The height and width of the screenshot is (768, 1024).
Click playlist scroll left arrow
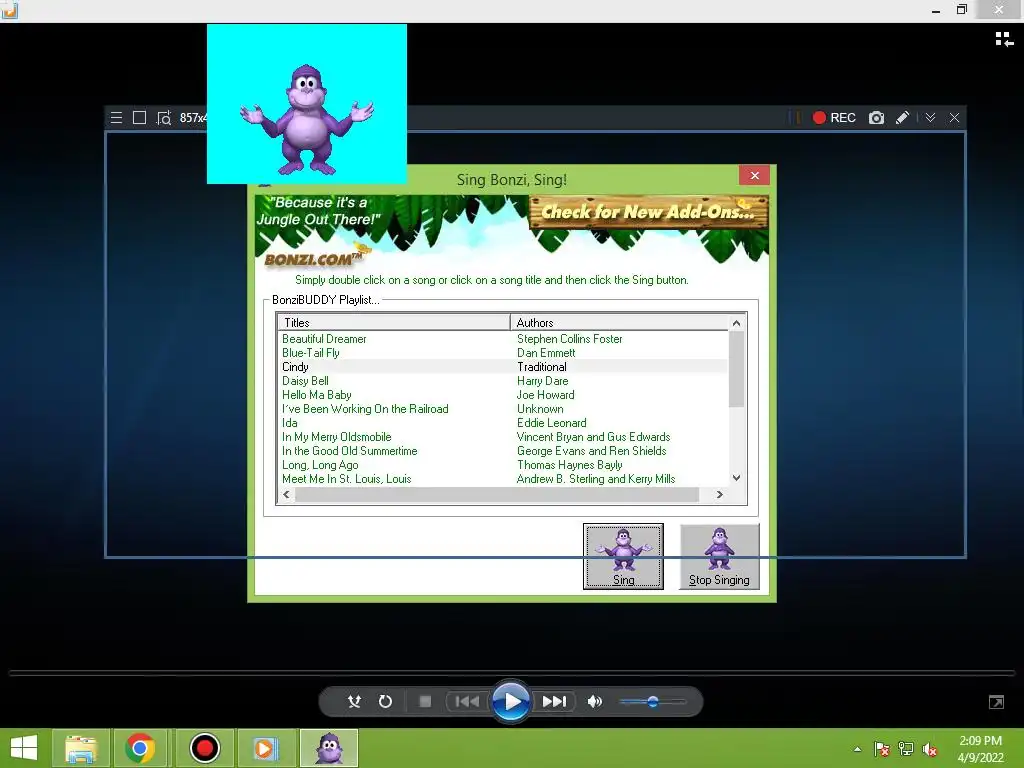[x=286, y=494]
